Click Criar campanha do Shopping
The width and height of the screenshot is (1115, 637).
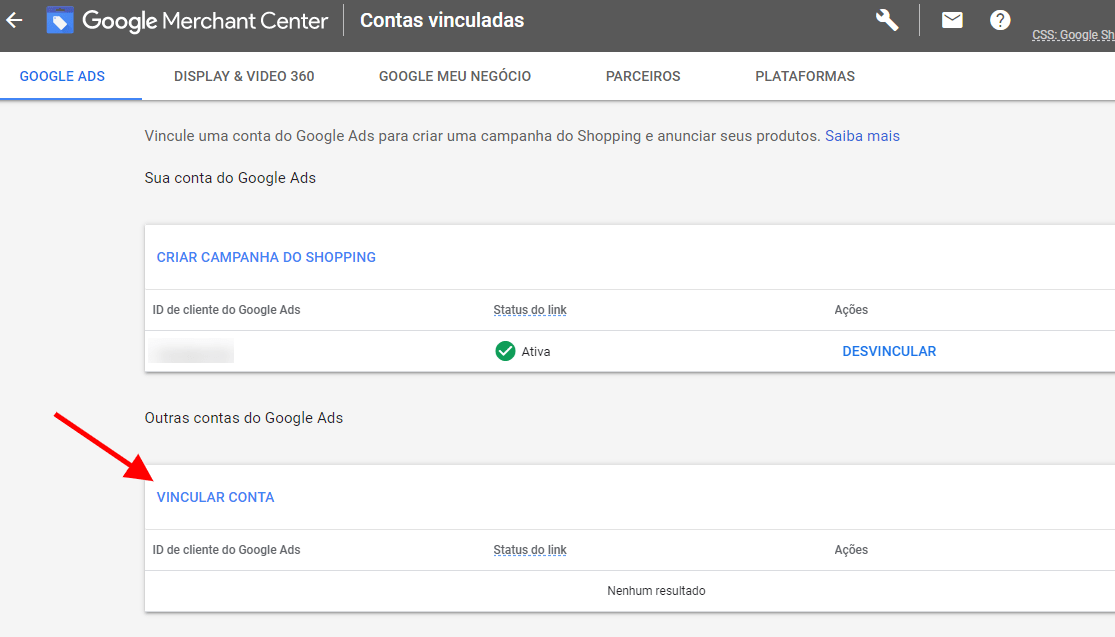pos(266,257)
